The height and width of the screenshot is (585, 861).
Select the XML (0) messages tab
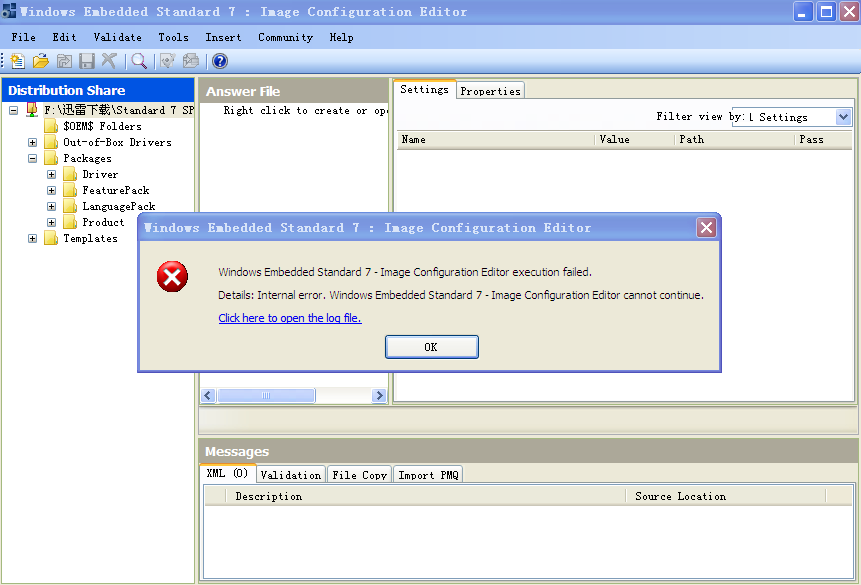(227, 473)
